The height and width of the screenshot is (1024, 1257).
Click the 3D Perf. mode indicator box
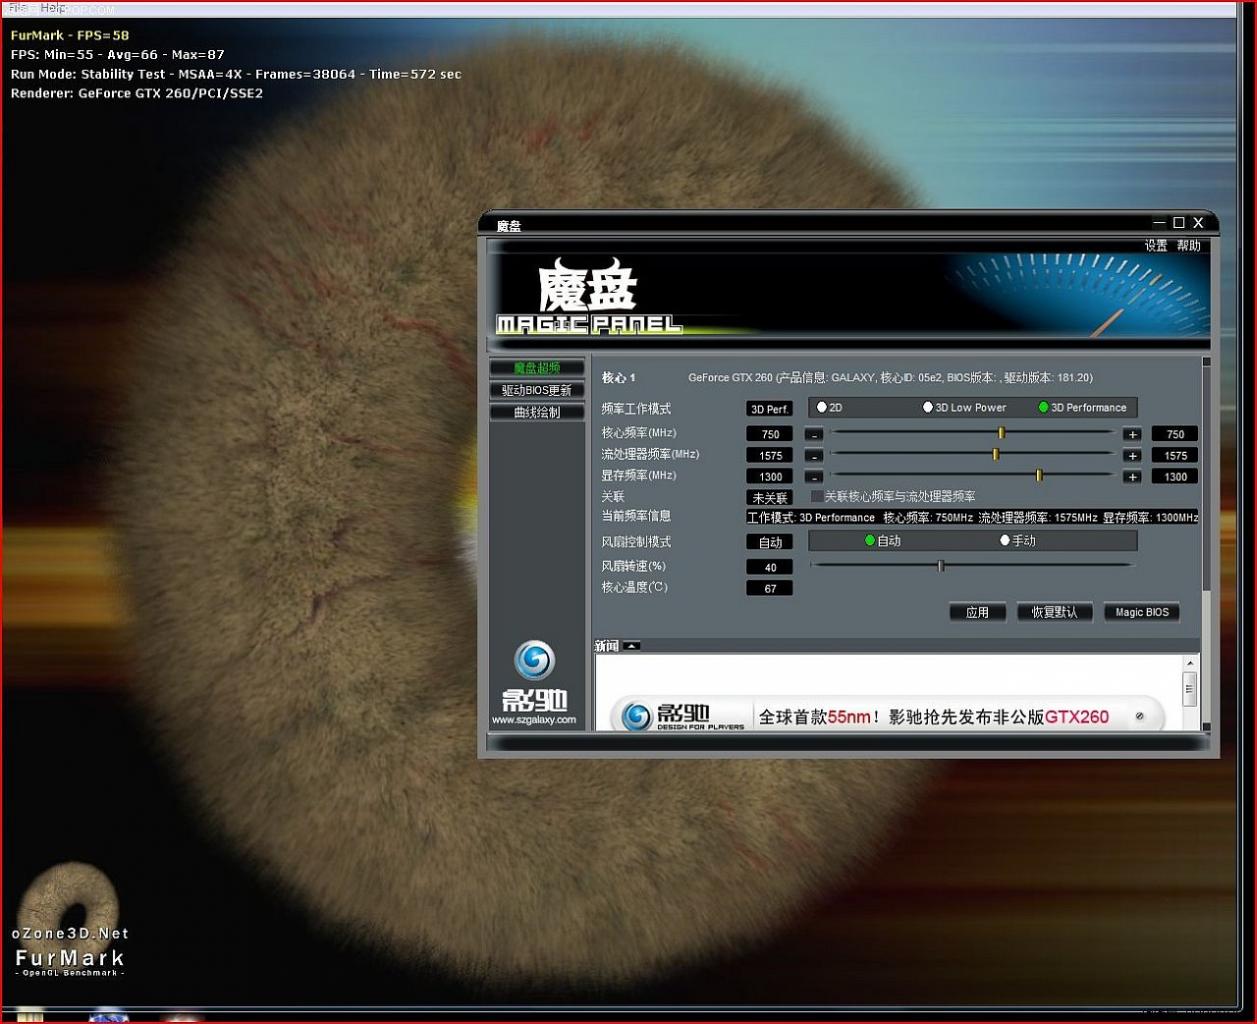coord(770,409)
